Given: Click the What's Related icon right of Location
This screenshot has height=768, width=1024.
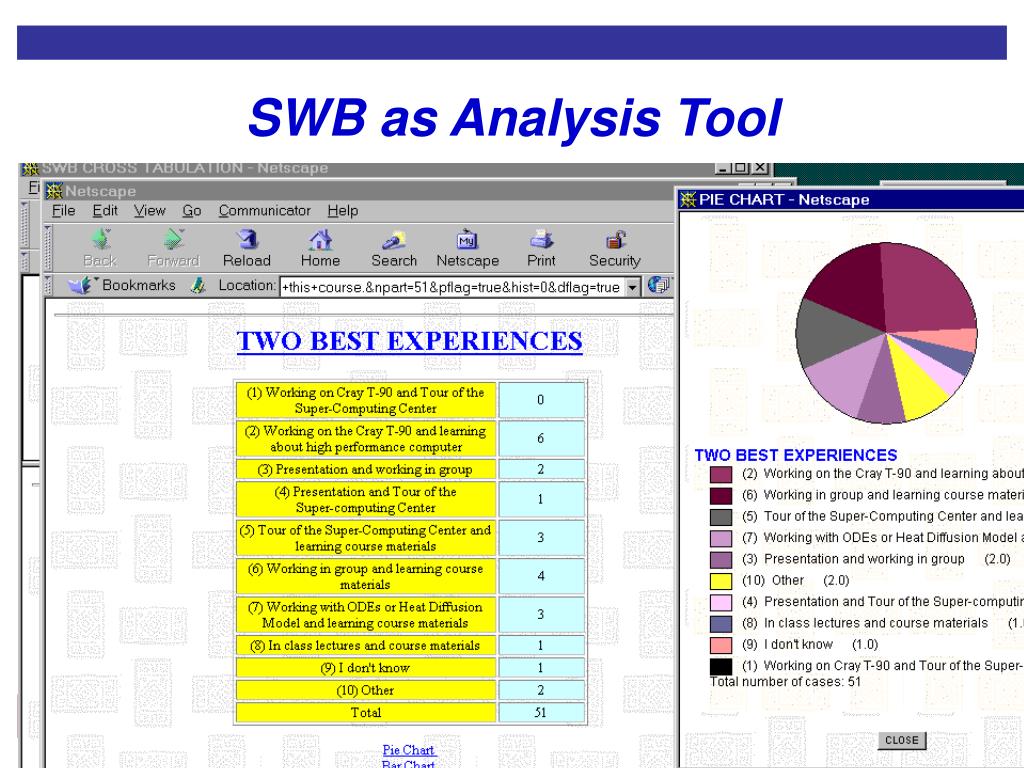Looking at the screenshot, I should [658, 285].
